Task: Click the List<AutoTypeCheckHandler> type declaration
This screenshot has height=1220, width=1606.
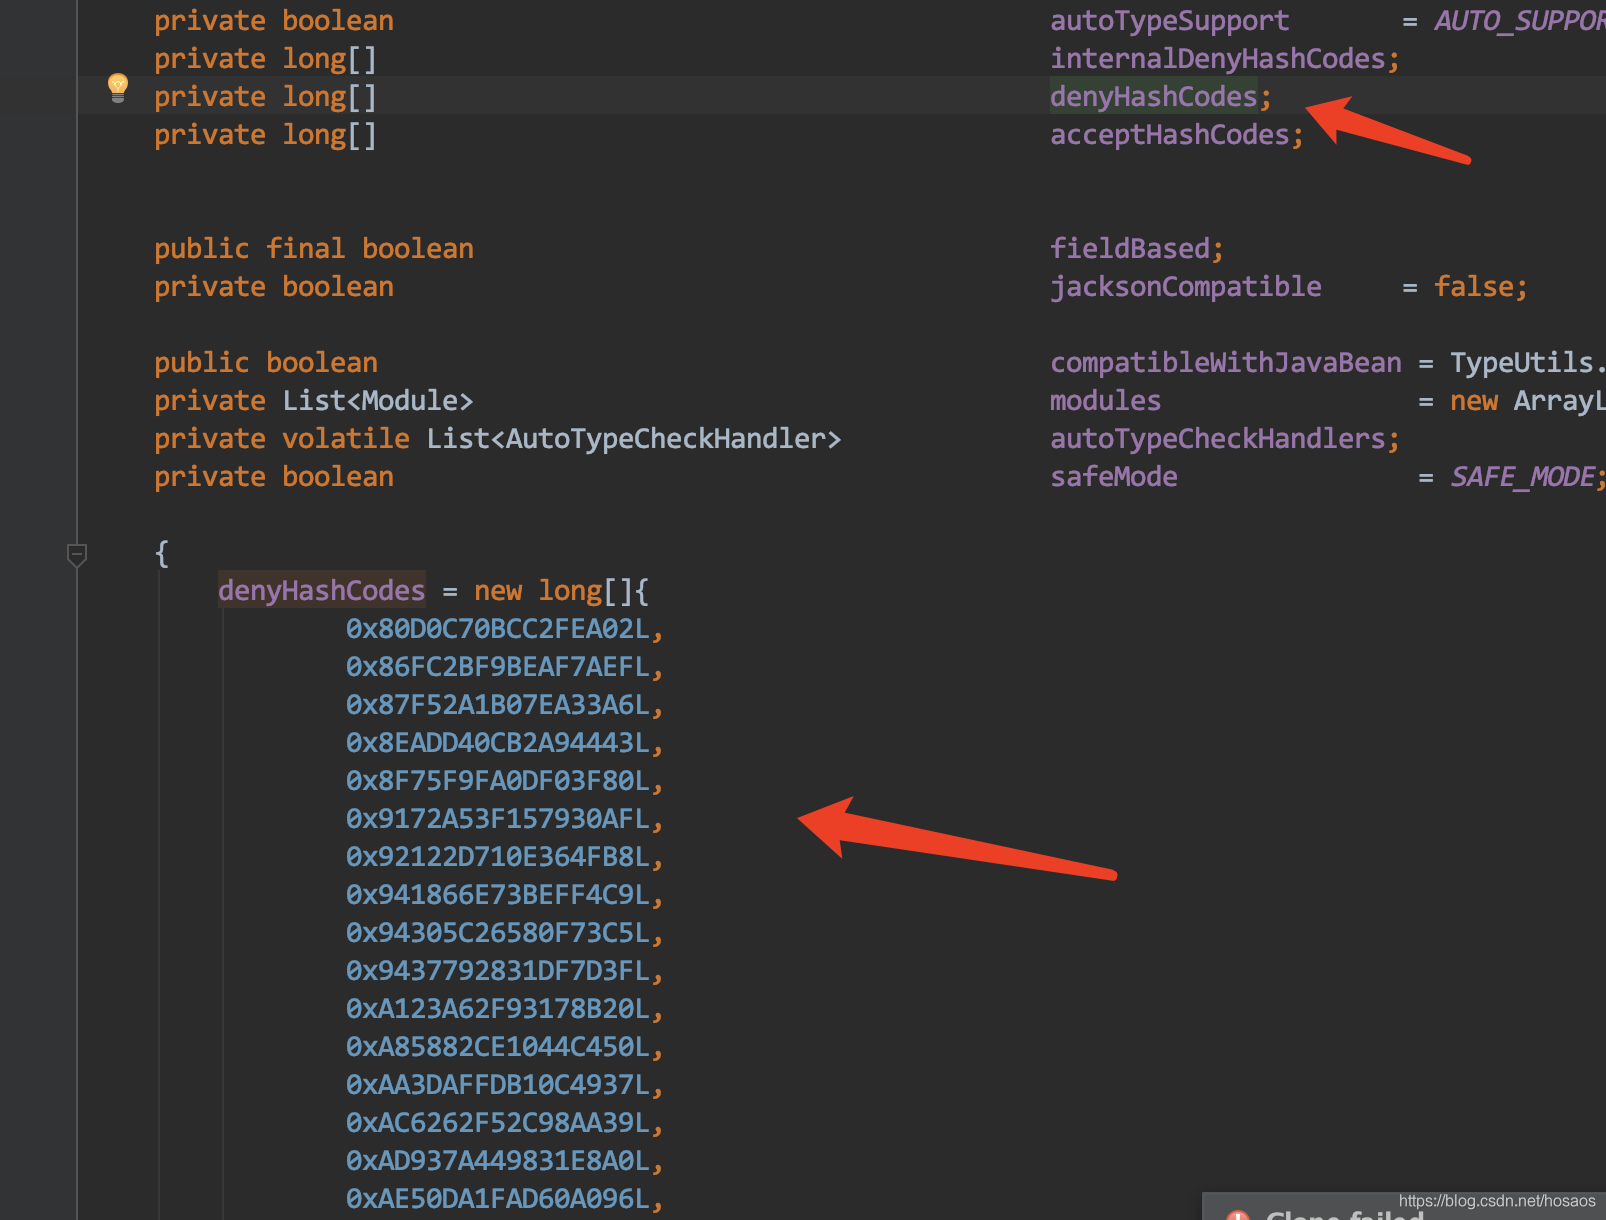Action: [x=633, y=439]
